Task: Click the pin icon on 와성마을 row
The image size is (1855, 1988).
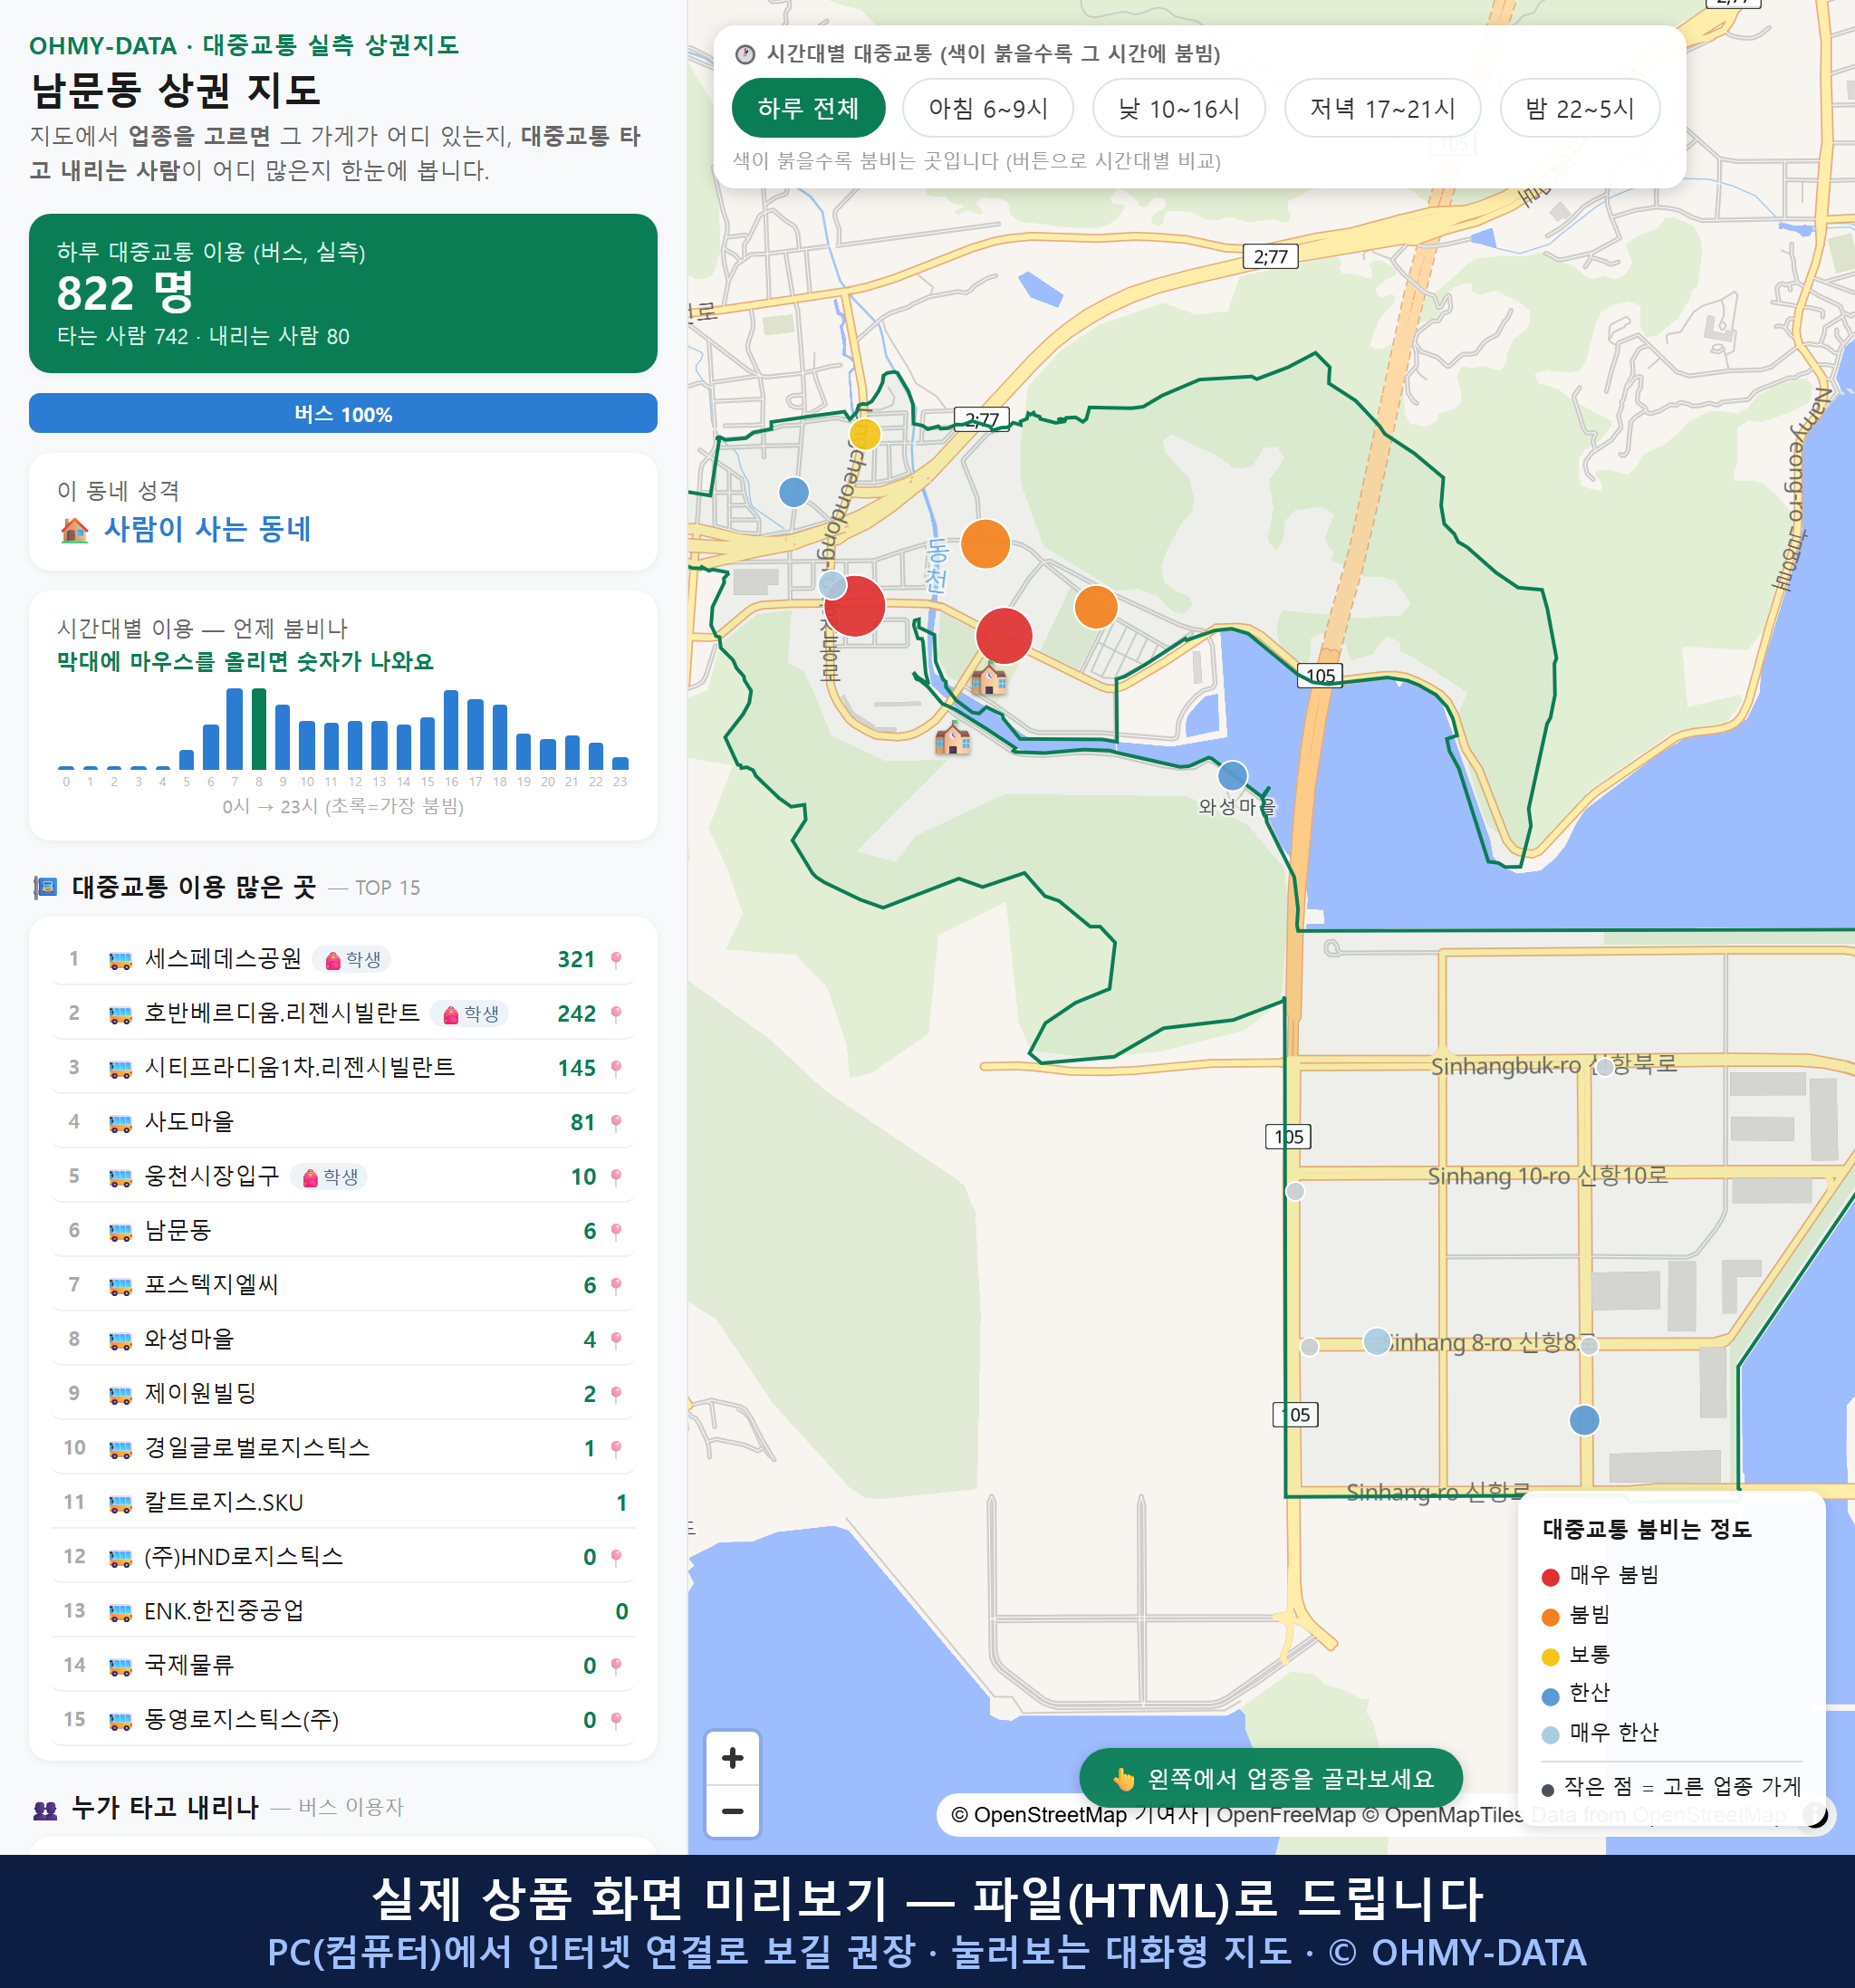Action: click(616, 1340)
